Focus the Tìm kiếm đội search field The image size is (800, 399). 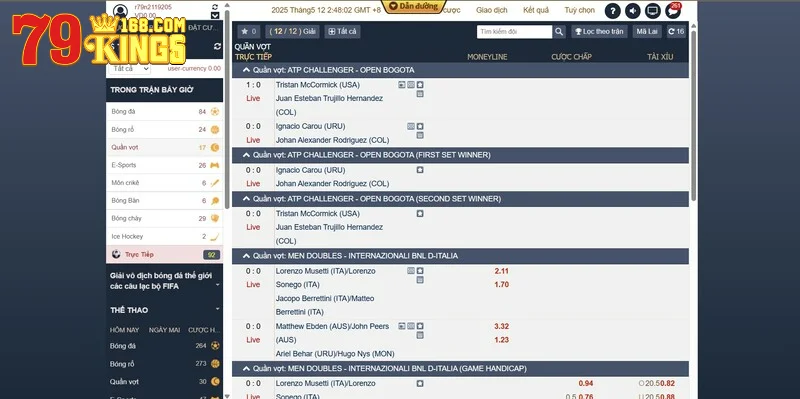pyautogui.click(x=514, y=32)
